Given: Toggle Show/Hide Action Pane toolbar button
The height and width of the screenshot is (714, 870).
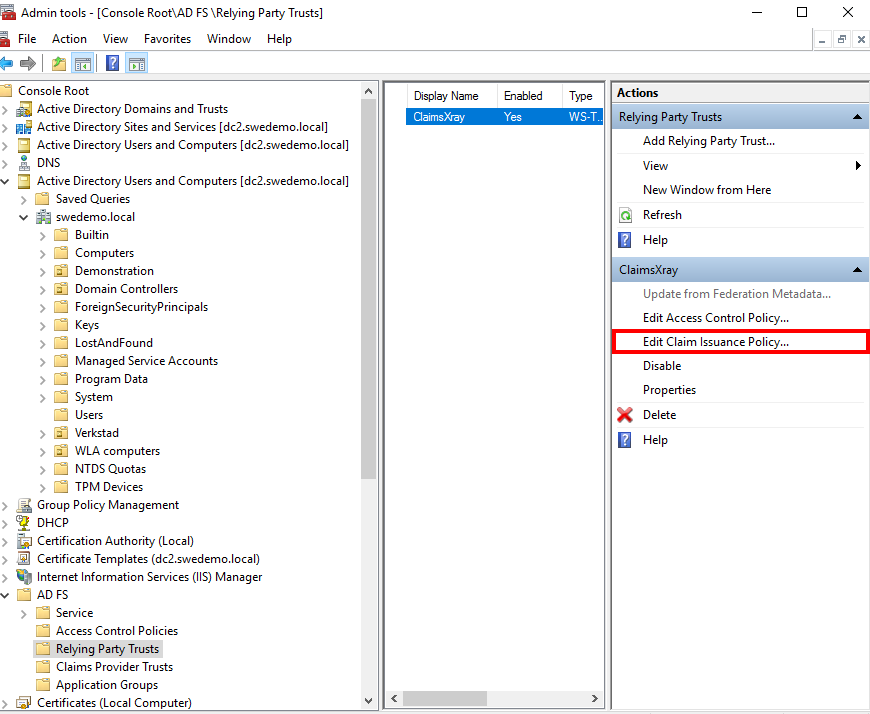Looking at the screenshot, I should 137,64.
